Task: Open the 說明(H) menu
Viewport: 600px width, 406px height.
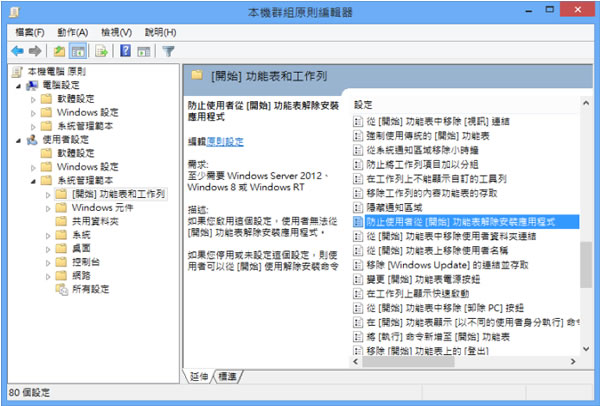Action: 160,32
